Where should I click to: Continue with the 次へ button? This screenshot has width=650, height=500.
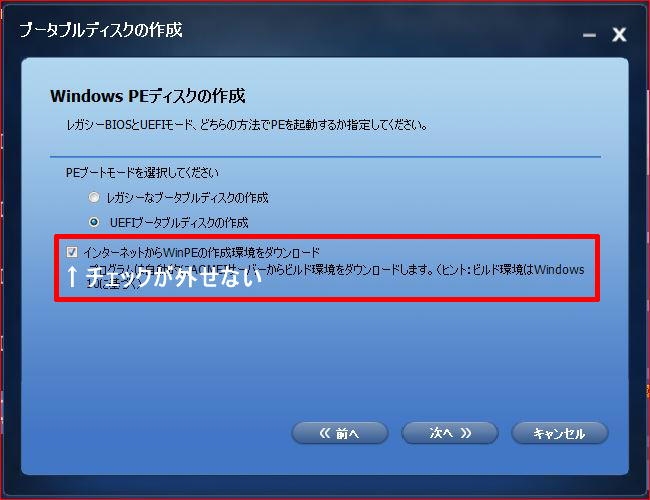[450, 433]
